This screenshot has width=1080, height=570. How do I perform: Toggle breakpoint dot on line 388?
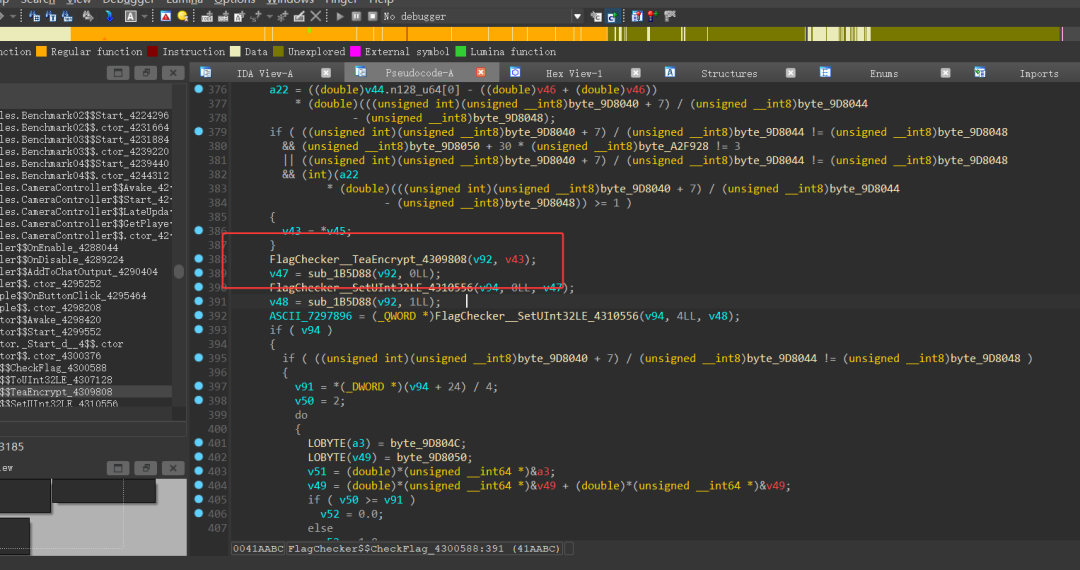pyautogui.click(x=198, y=259)
